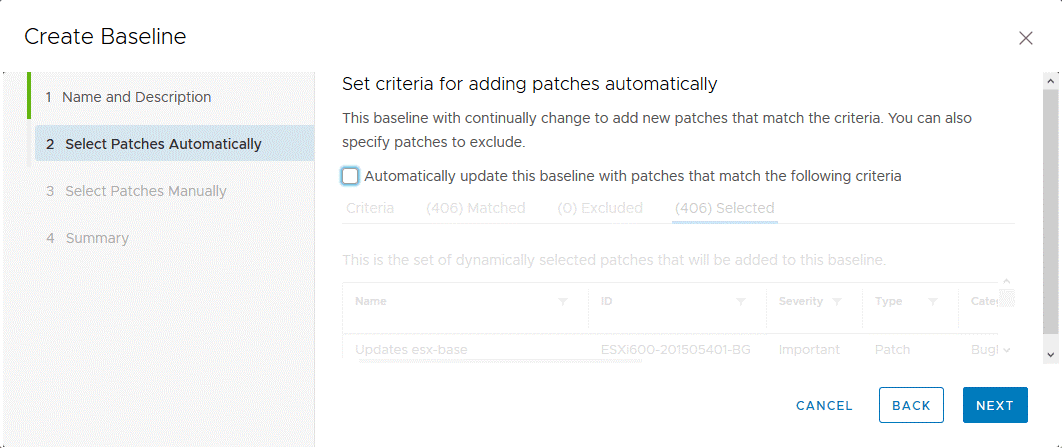Filter the Name column
Screen dimensions: 1062x448
coord(562,302)
